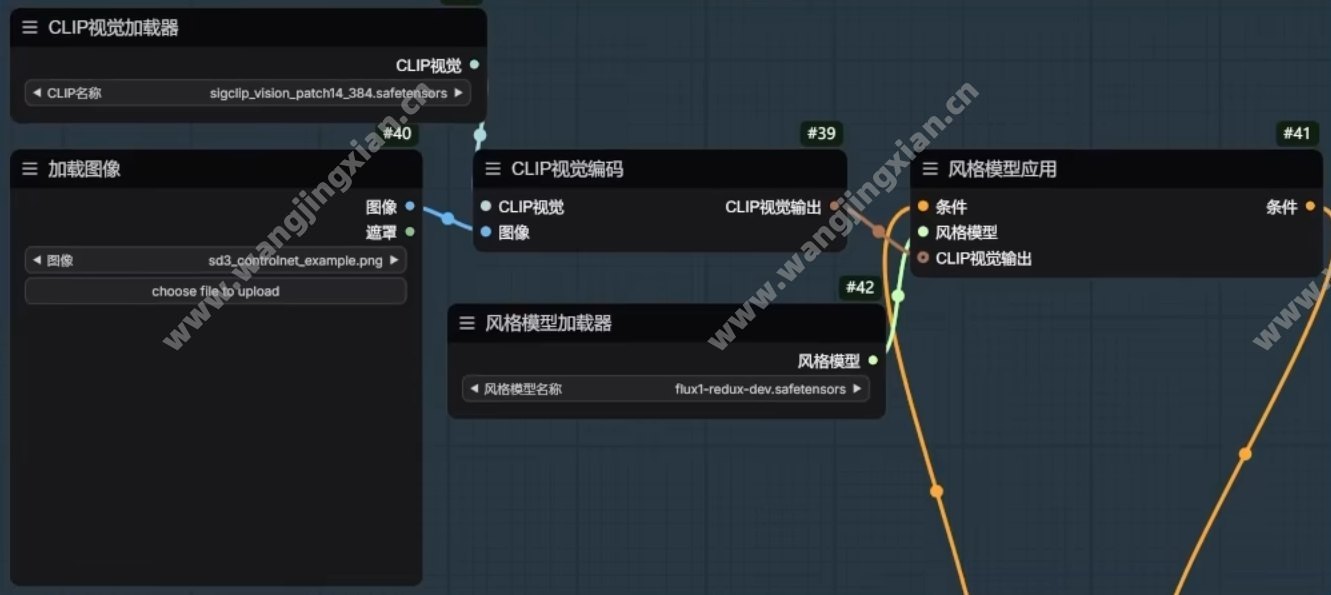Open menu icon of CLIP视觉编码 node

tap(492, 169)
